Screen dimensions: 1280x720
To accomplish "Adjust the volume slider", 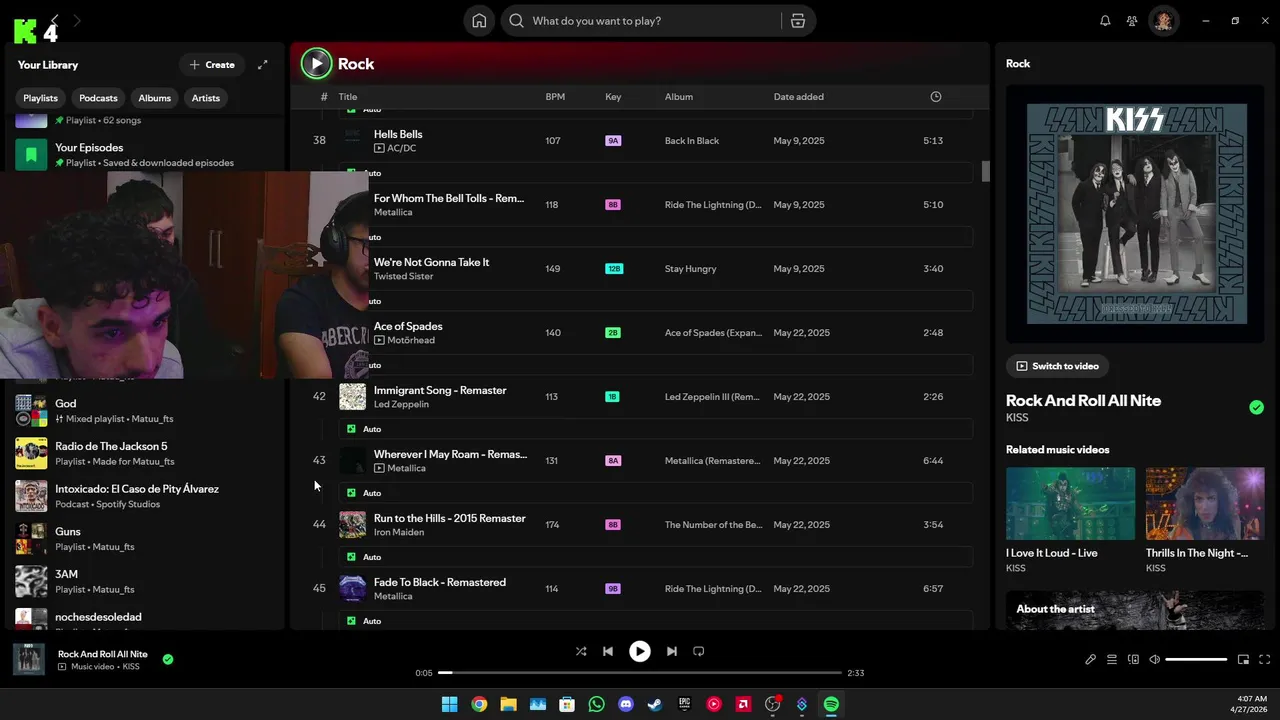I will pos(1196,660).
